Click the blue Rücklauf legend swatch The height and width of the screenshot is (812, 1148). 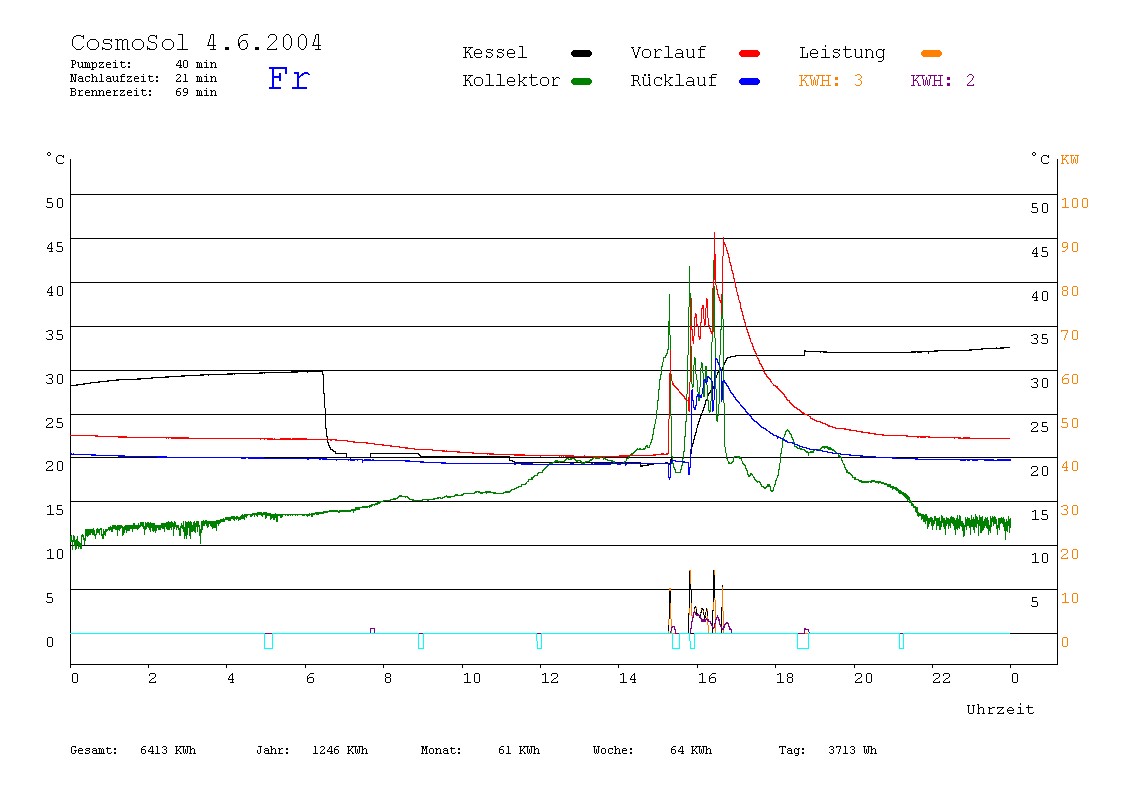[x=750, y=81]
